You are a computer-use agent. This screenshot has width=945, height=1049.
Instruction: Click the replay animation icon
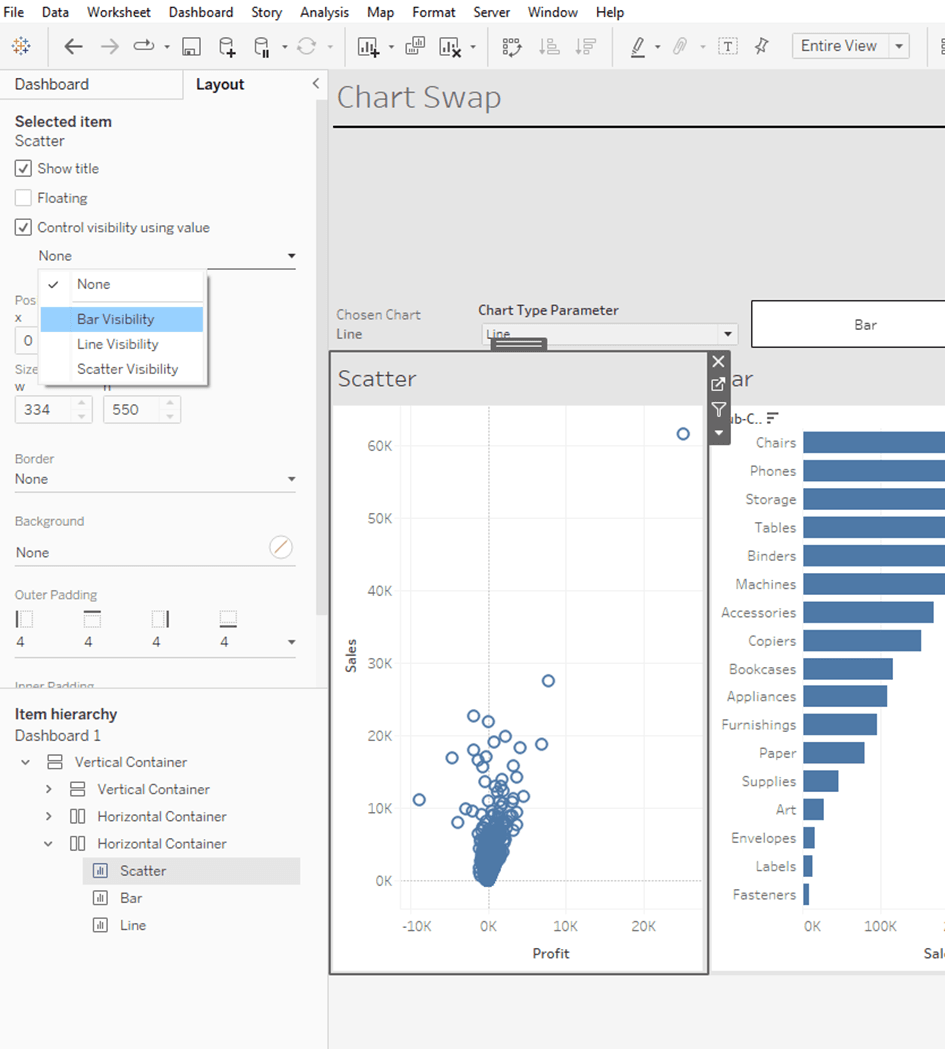click(143, 46)
